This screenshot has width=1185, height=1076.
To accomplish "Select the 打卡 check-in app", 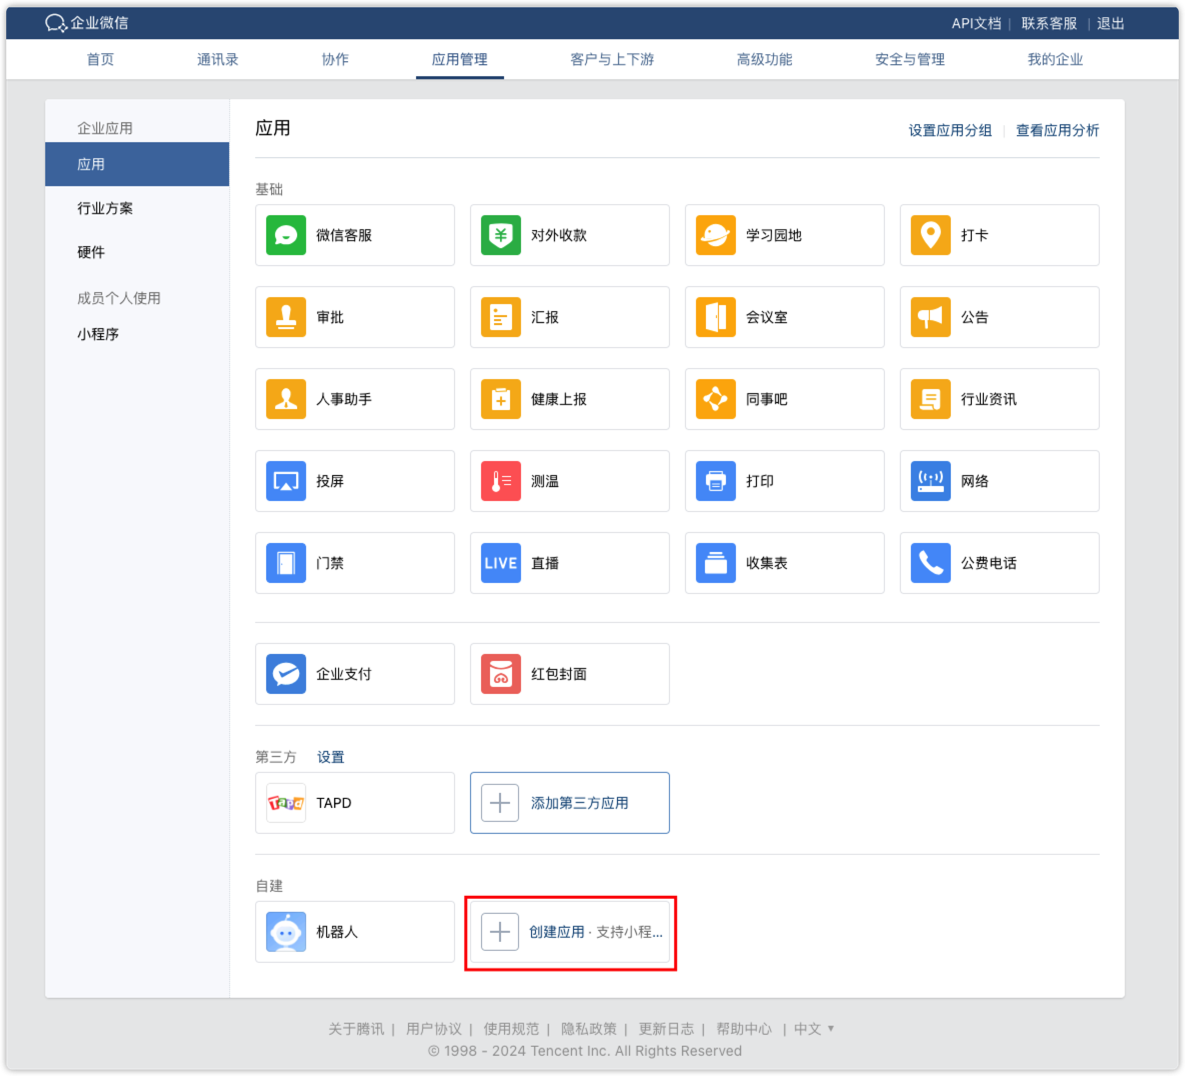I will click(x=999, y=235).
